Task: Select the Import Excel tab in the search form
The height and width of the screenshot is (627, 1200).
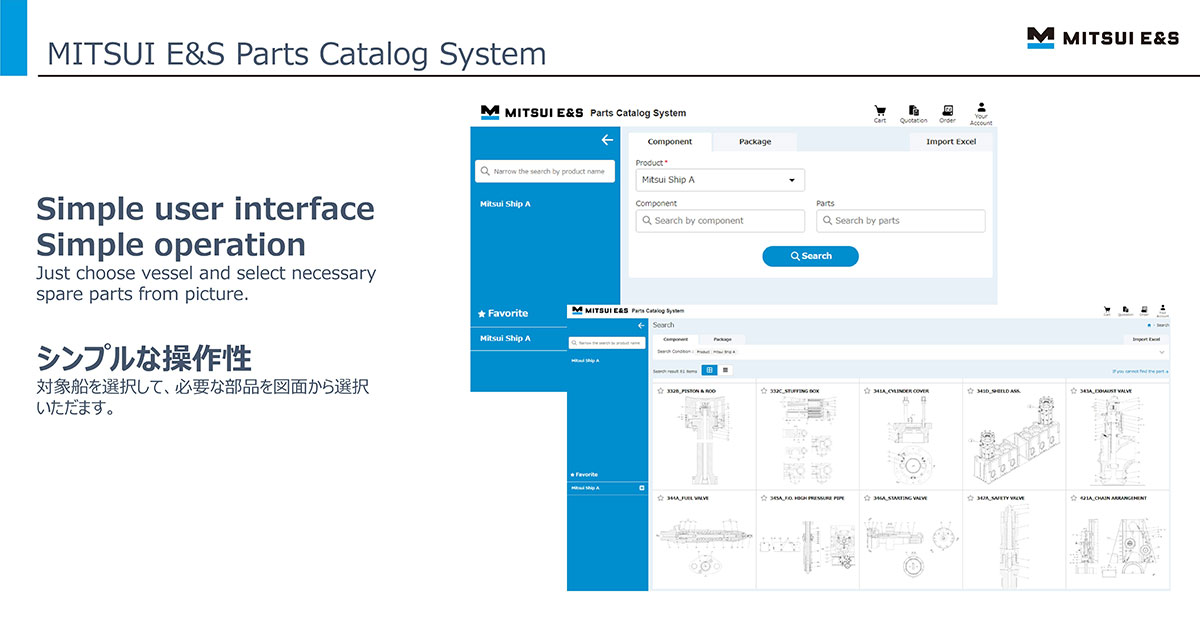Action: tap(950, 142)
